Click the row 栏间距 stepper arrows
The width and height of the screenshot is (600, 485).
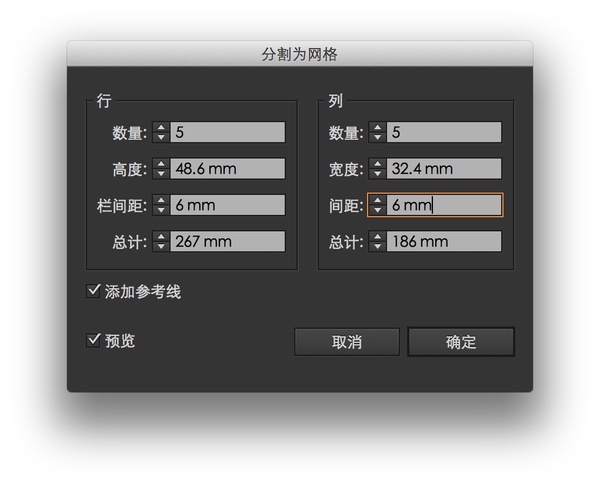point(161,205)
